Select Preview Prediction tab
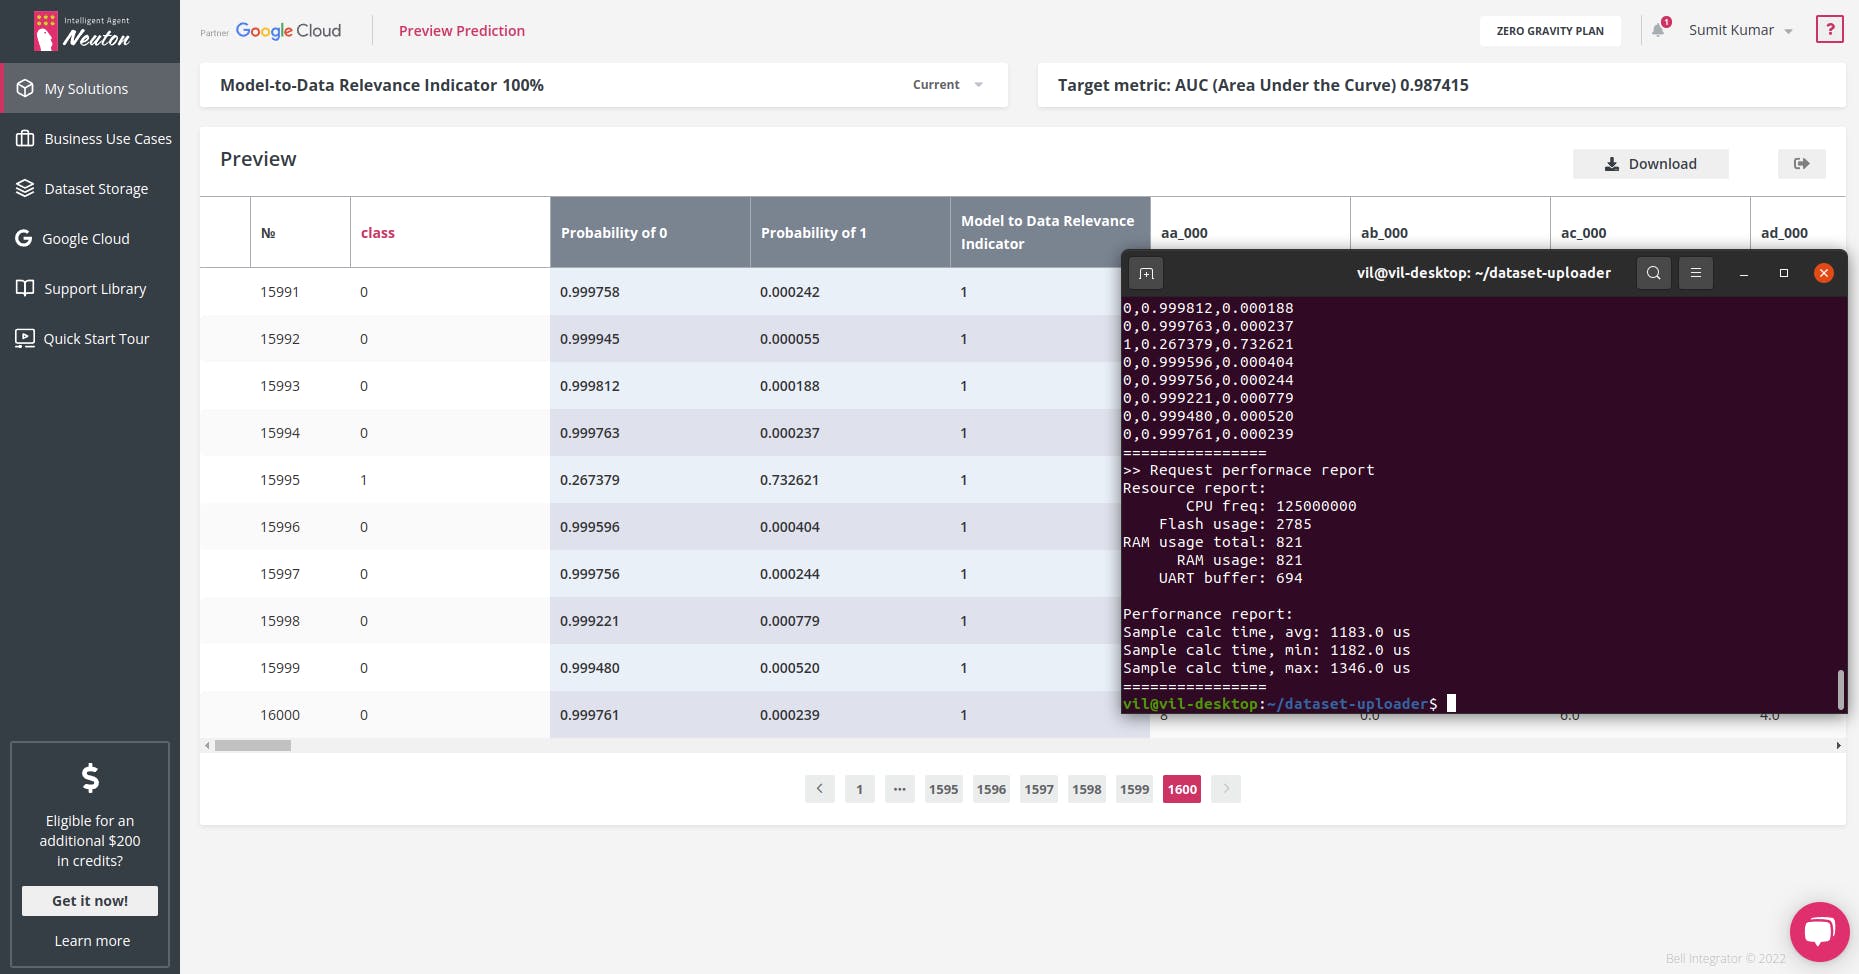 (x=462, y=31)
